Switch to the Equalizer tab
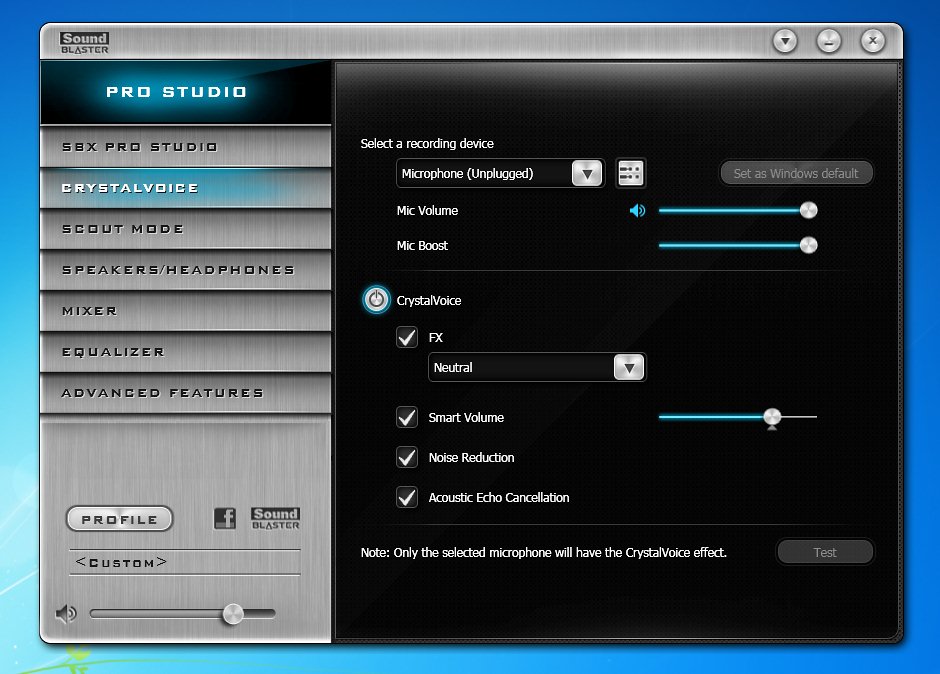Image resolution: width=940 pixels, height=674 pixels. (185, 352)
